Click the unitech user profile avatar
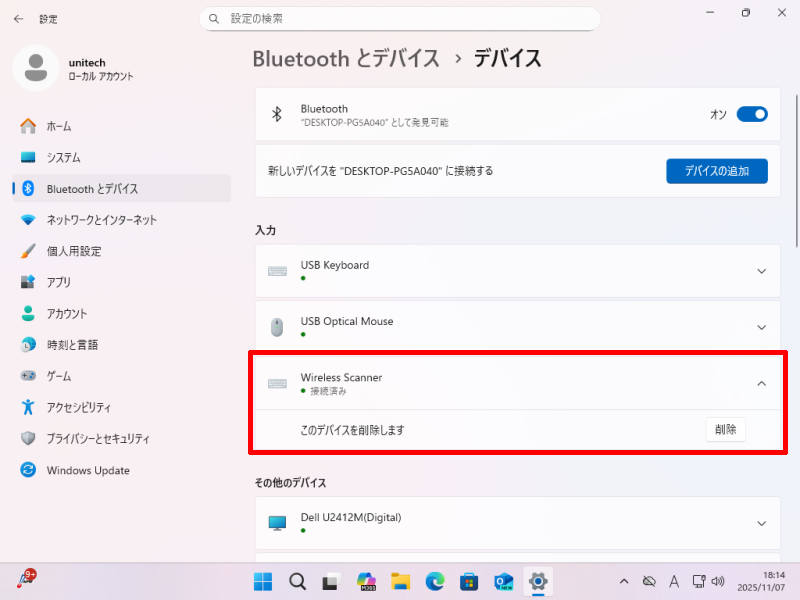800x600 pixels. pyautogui.click(x=36, y=68)
